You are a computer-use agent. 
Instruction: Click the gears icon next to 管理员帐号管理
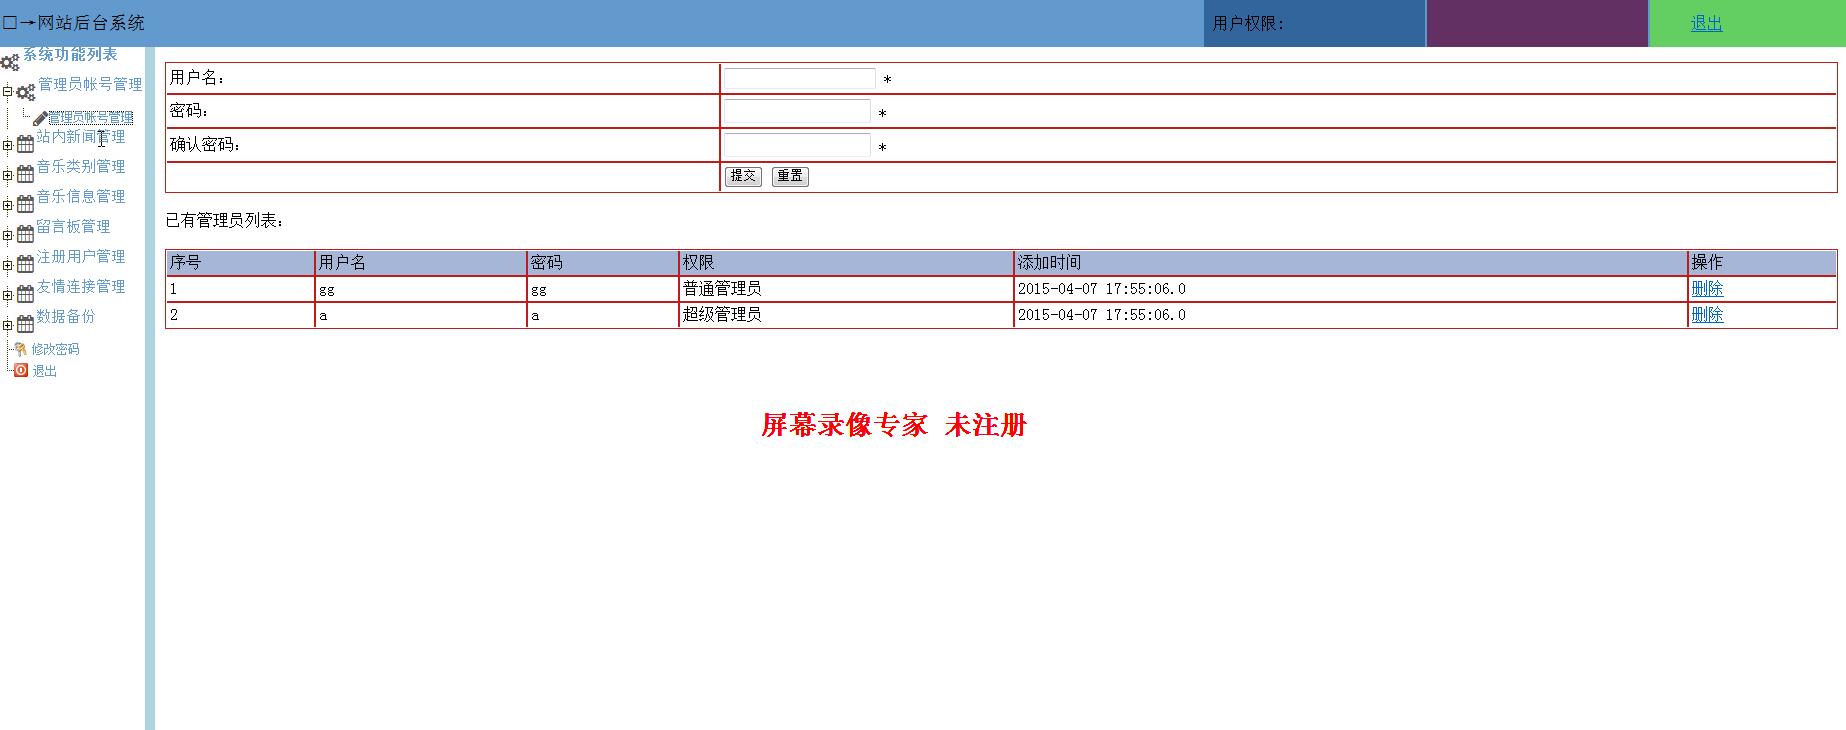click(26, 93)
